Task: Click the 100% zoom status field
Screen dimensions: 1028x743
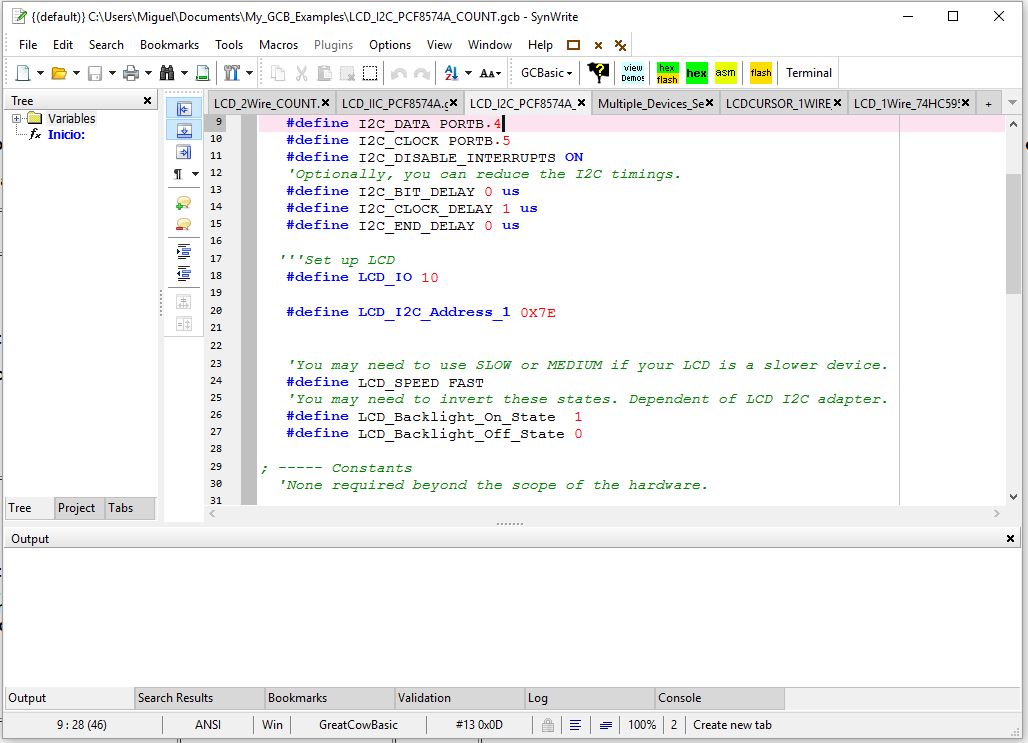Action: 642,725
